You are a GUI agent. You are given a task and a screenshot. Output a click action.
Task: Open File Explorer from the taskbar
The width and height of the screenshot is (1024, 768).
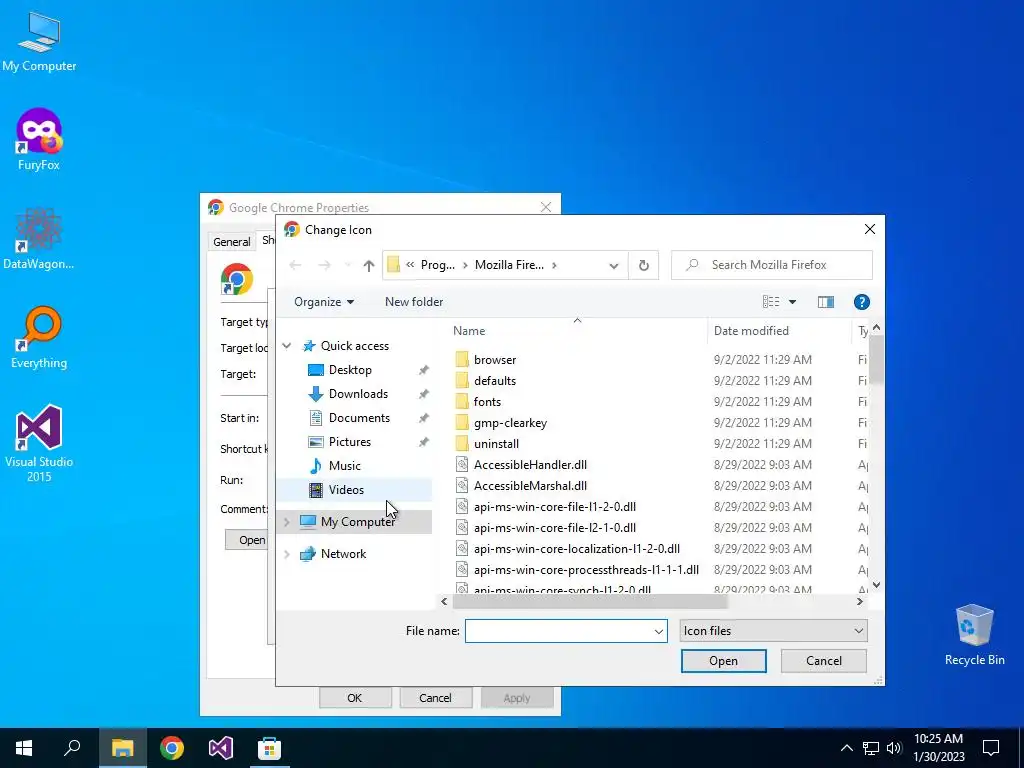(x=122, y=748)
